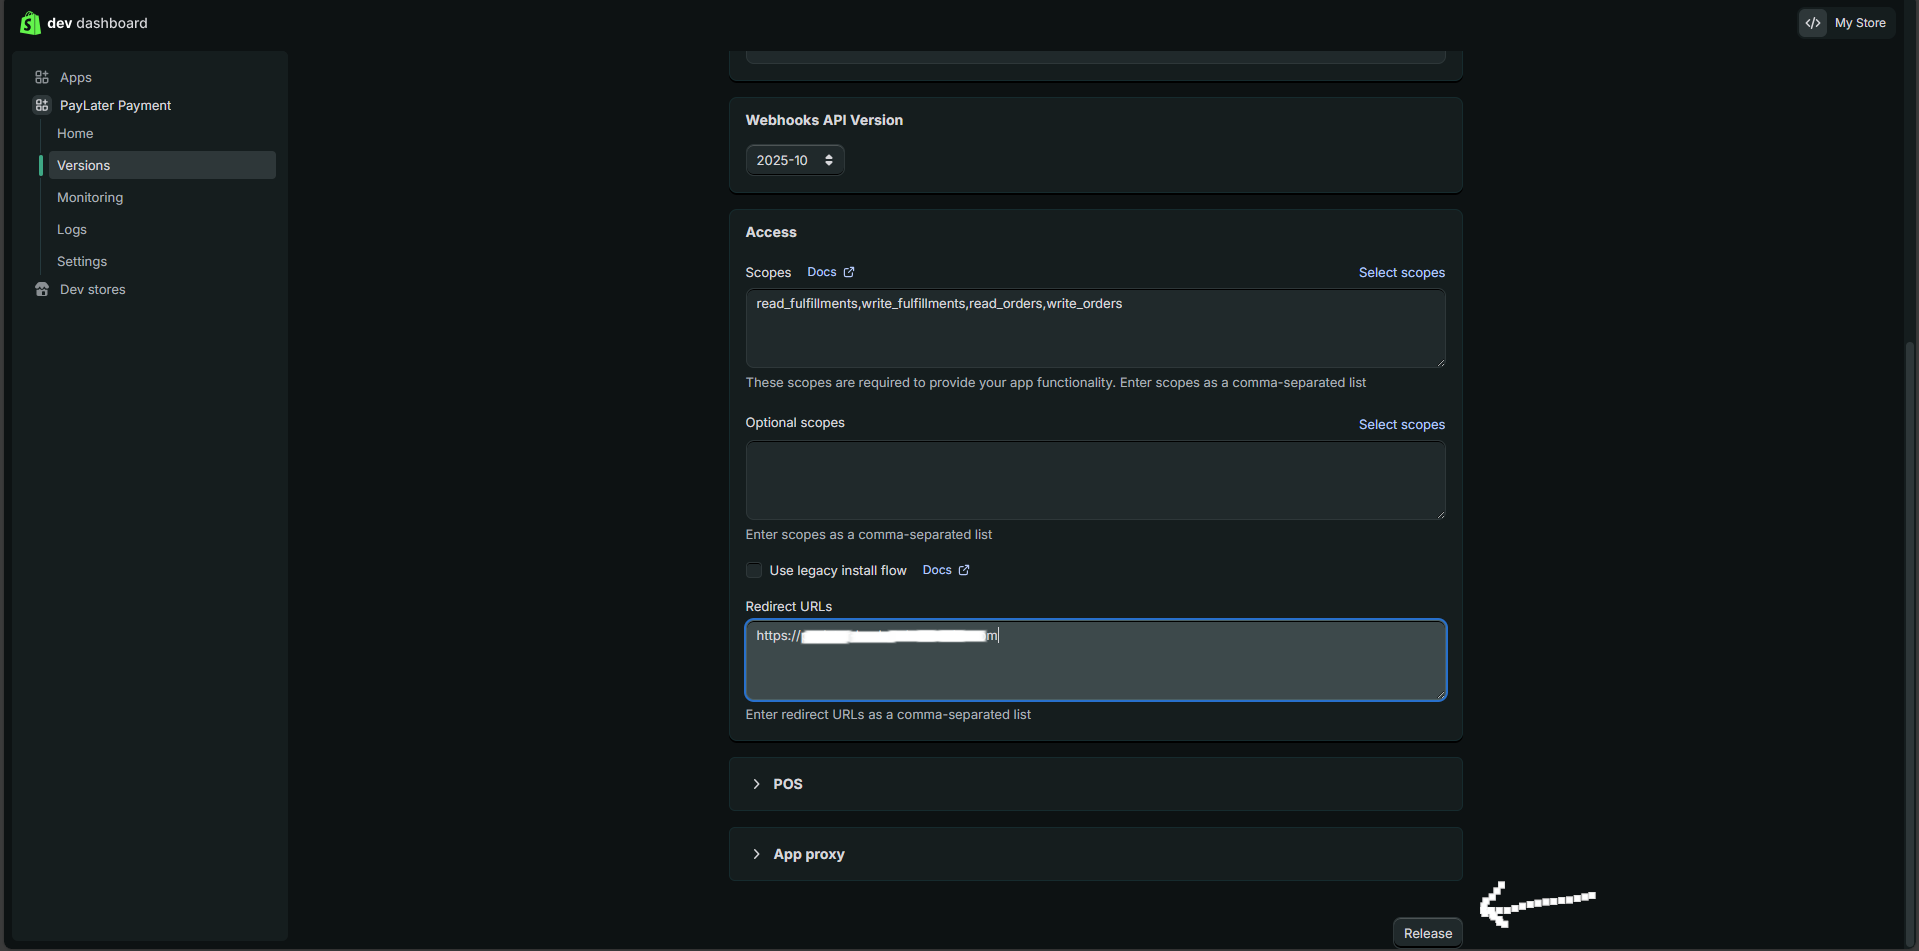Click Select scopes link for Scopes
The width and height of the screenshot is (1919, 951).
pos(1401,272)
